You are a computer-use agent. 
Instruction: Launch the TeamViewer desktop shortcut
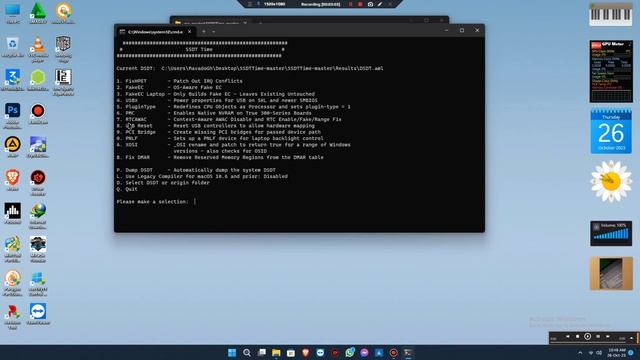38,314
